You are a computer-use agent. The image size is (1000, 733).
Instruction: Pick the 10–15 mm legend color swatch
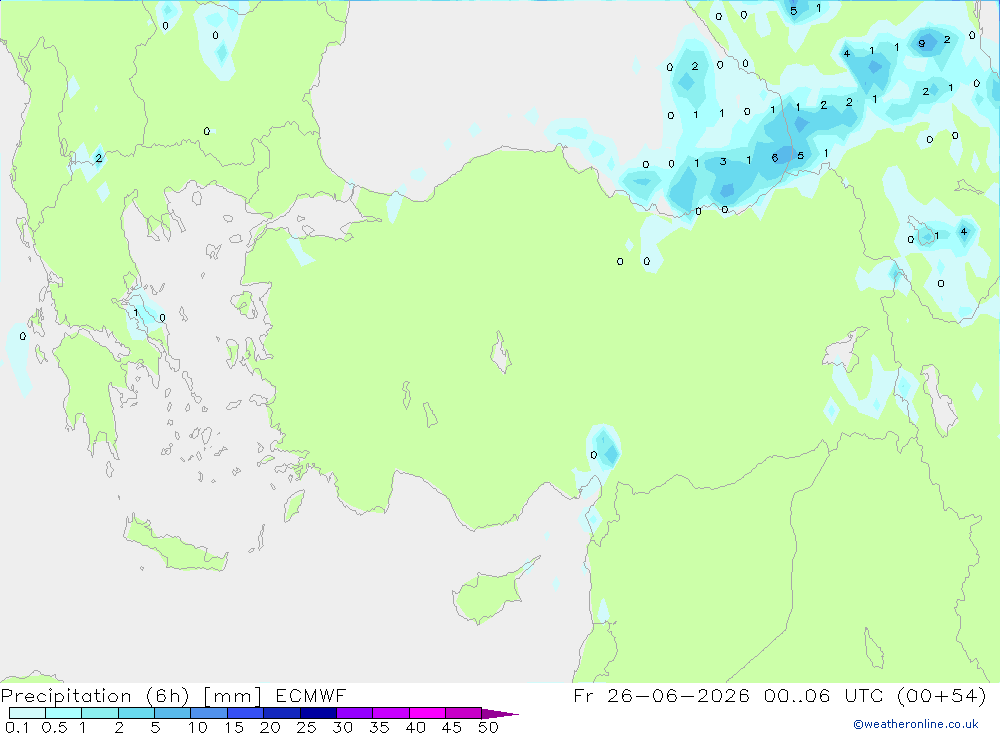pos(209,713)
